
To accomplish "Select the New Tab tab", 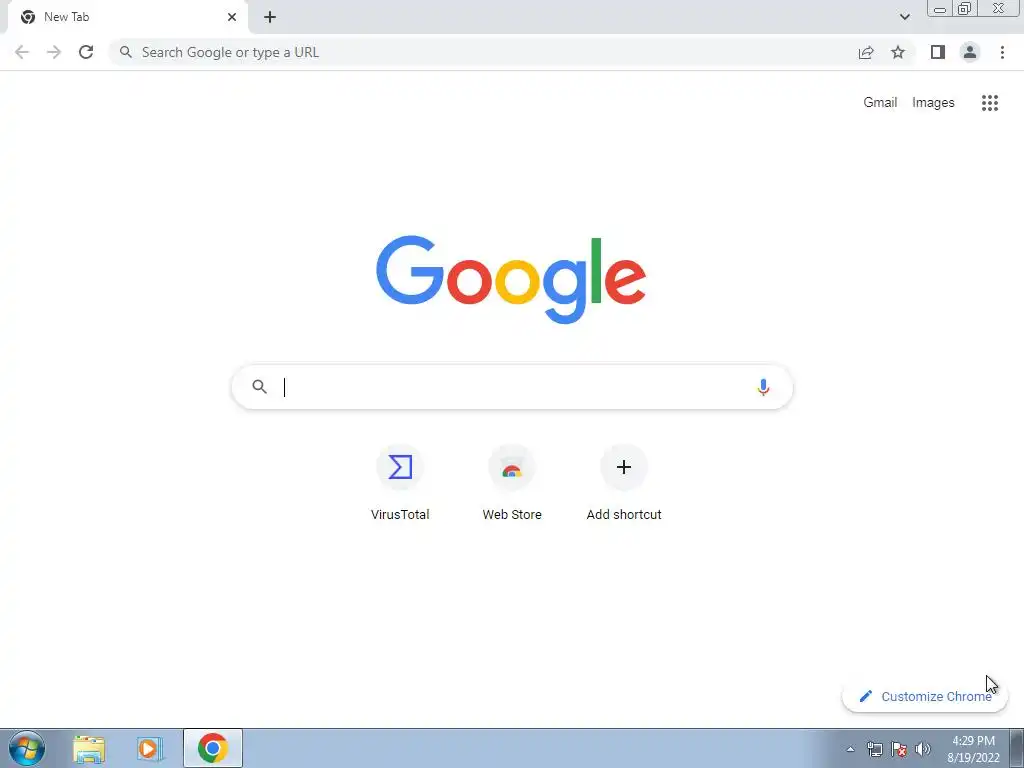I will click(x=128, y=17).
